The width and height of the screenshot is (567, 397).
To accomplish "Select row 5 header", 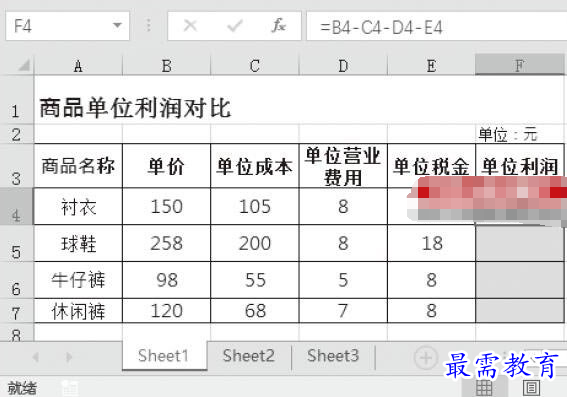I will point(17,243).
